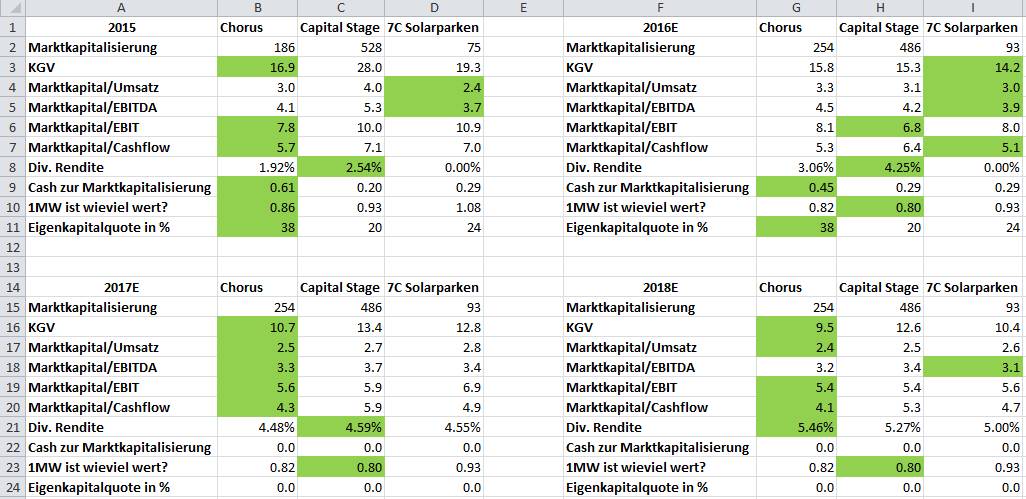Select the cell showing 10.9

(434, 128)
